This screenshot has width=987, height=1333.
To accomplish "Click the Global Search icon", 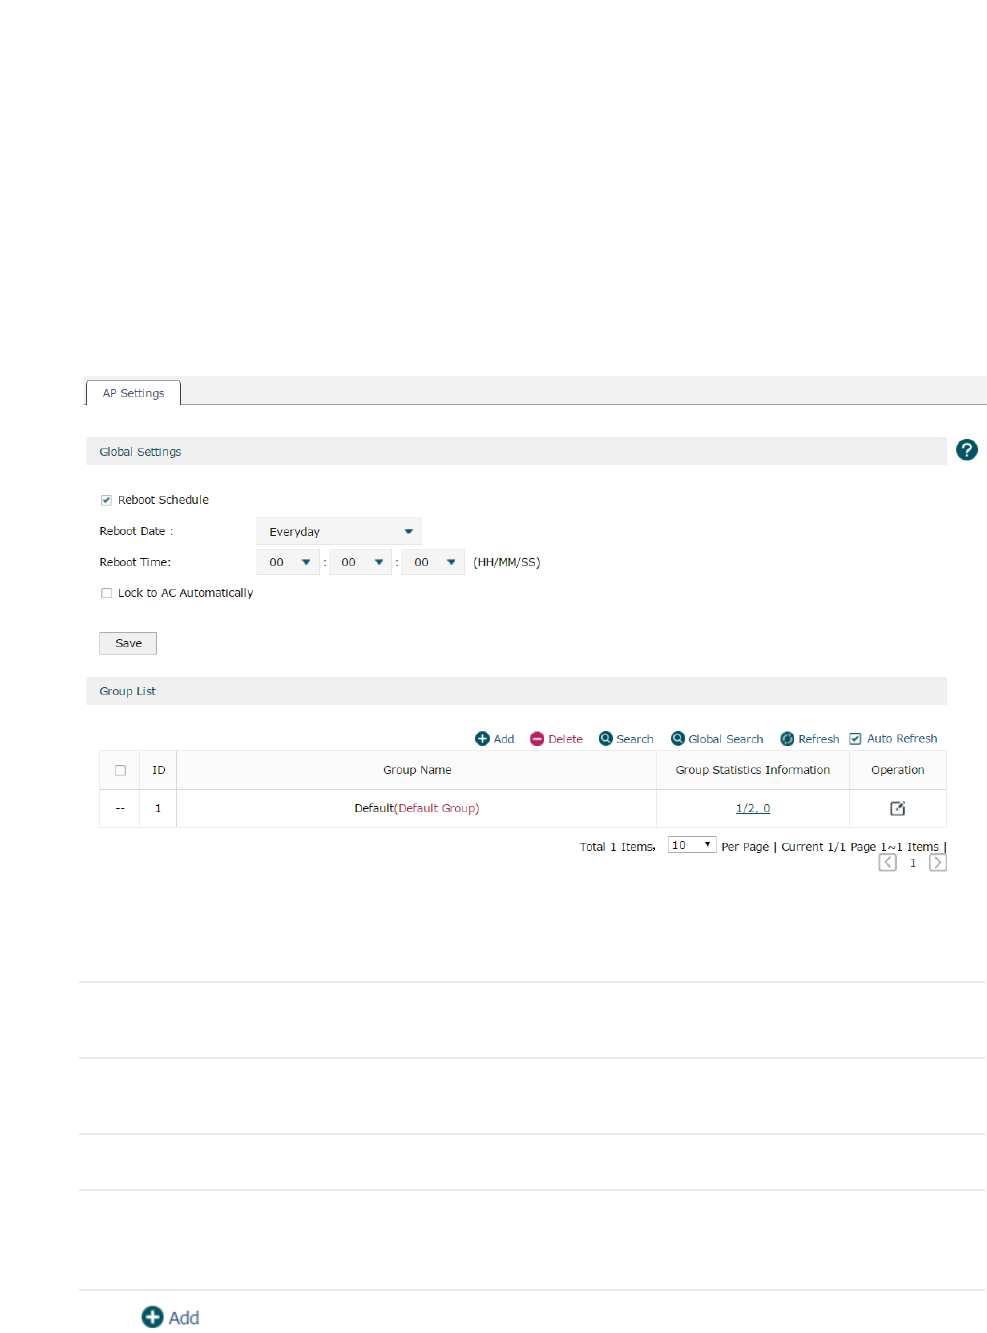I will coord(678,739).
